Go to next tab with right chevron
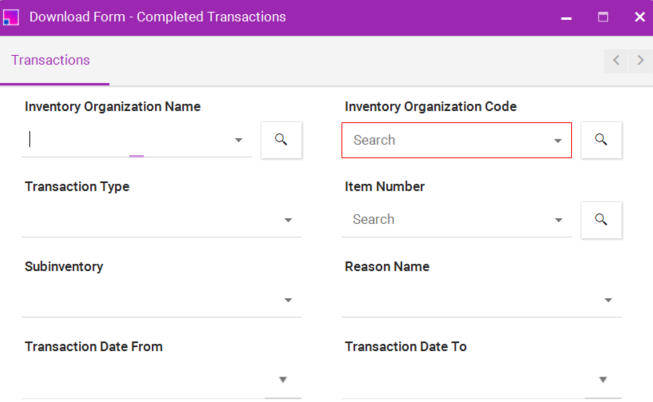653x402 pixels. coord(641,60)
